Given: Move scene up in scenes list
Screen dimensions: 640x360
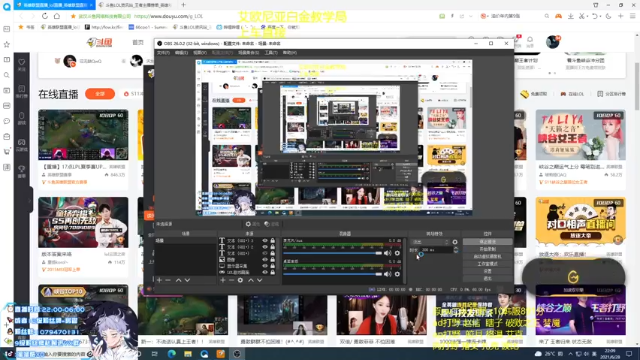Looking at the screenshot, I should [178, 280].
